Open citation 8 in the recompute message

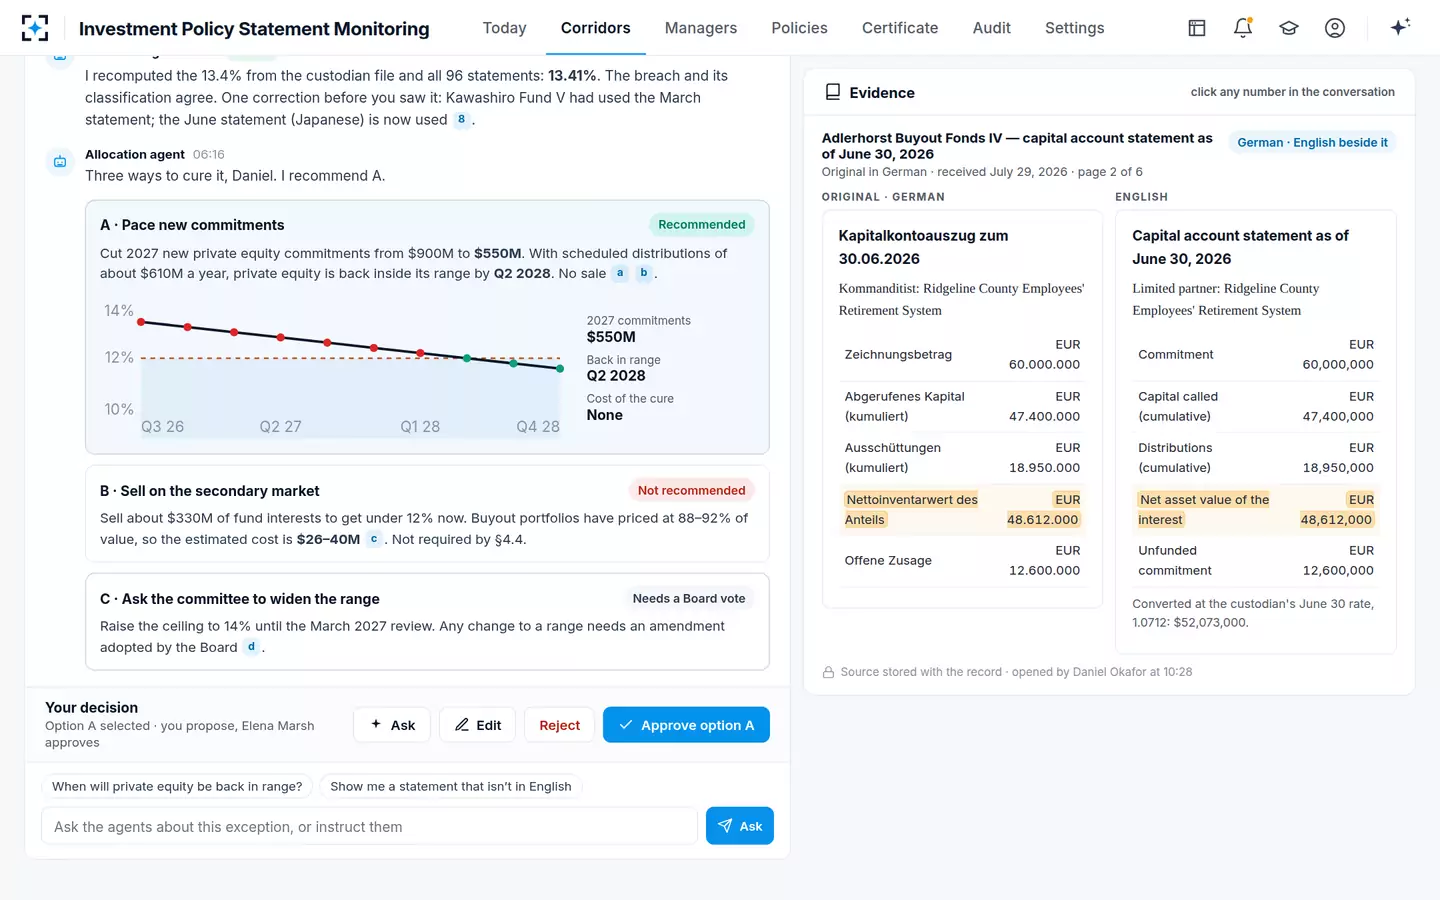click(461, 120)
